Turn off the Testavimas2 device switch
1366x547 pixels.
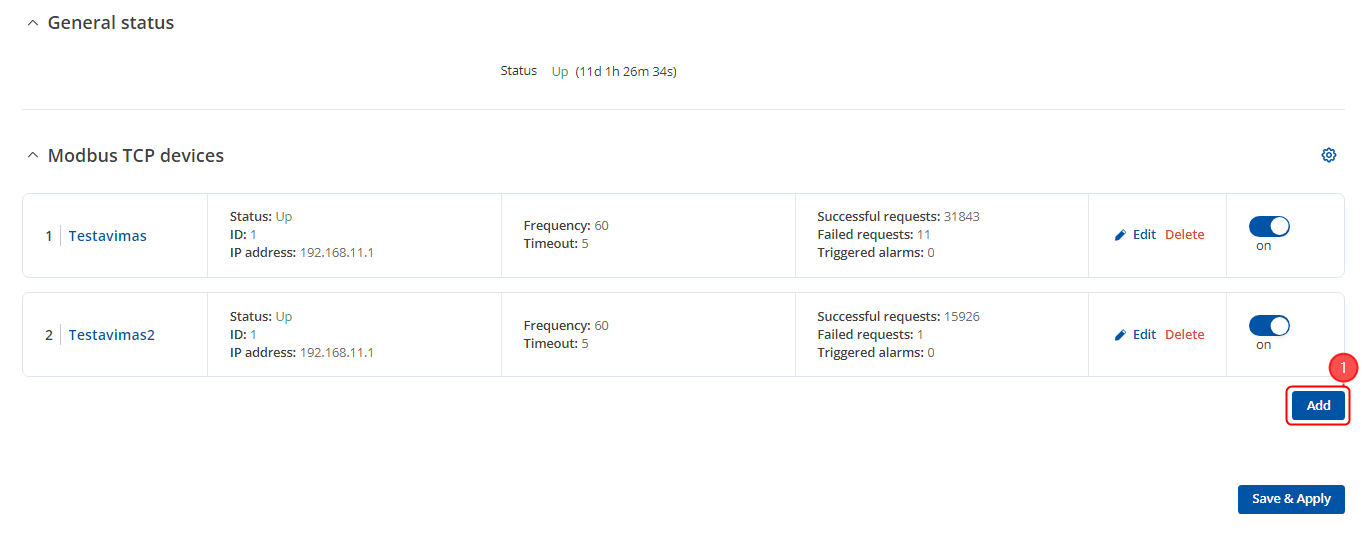1269,326
